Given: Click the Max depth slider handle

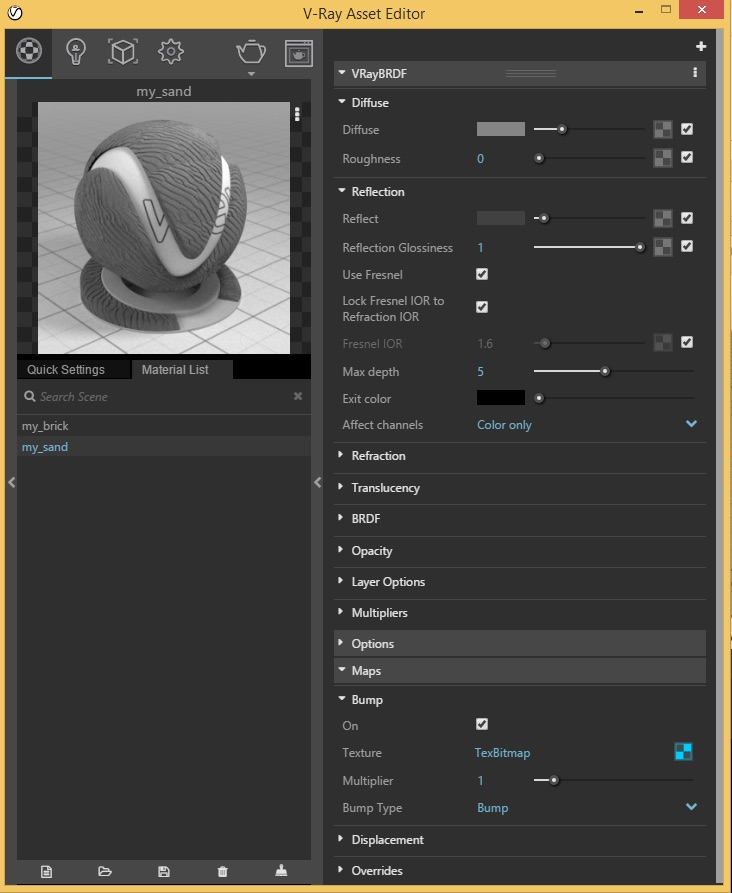Looking at the screenshot, I should (x=605, y=371).
